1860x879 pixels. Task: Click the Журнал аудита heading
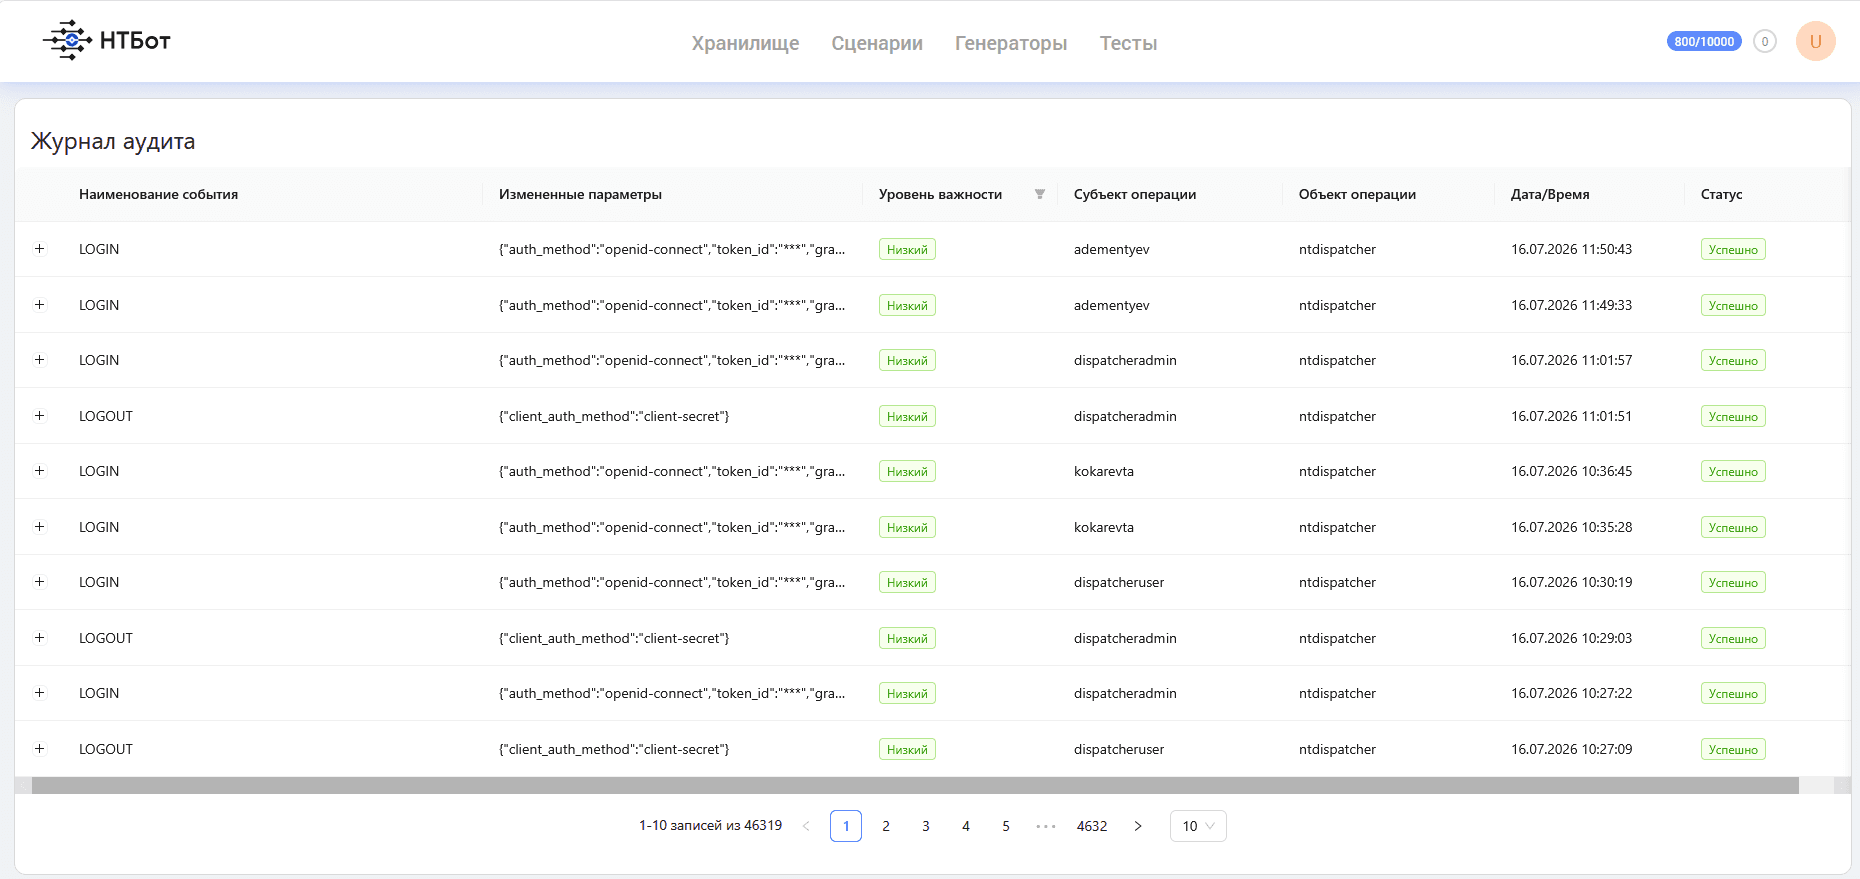[113, 141]
